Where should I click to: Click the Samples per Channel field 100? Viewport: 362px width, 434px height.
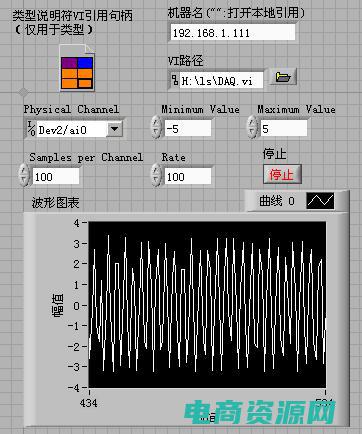pos(56,176)
